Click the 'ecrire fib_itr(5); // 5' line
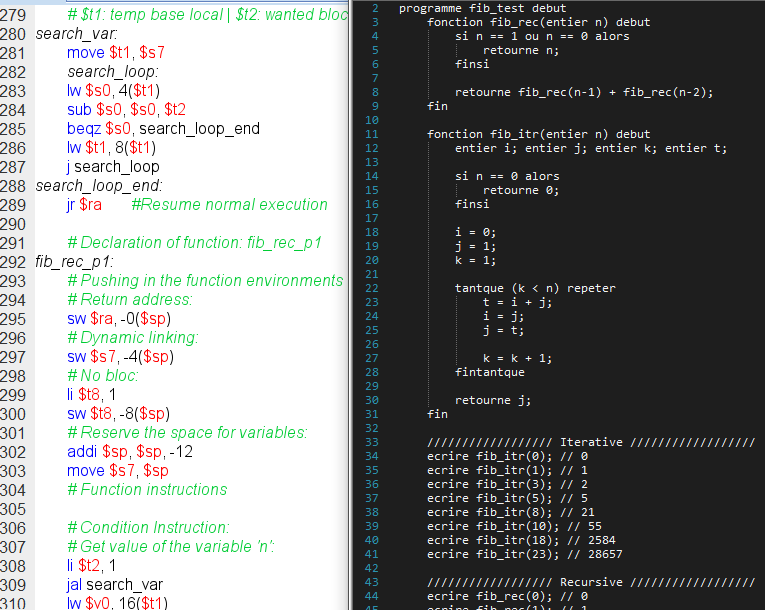 pyautogui.click(x=507, y=499)
